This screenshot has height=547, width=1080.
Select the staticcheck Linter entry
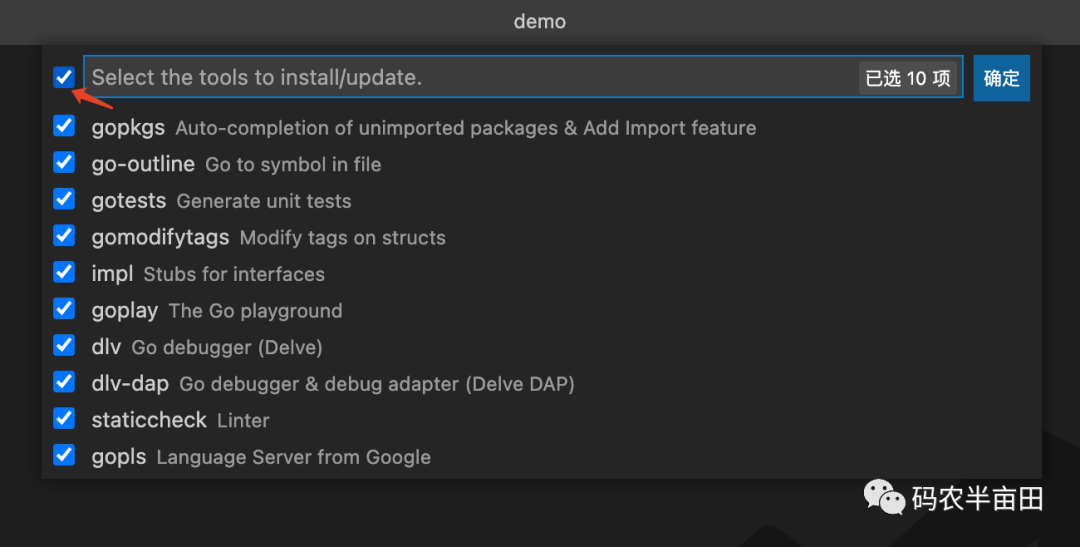point(180,420)
